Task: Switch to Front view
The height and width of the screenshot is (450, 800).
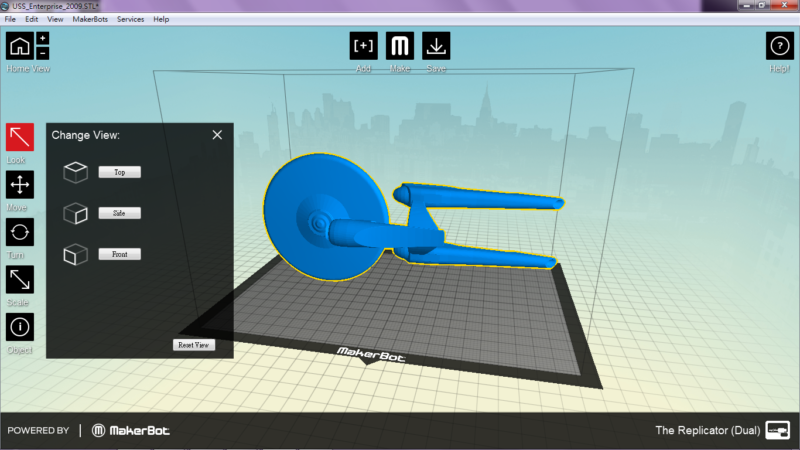Action: click(x=119, y=254)
